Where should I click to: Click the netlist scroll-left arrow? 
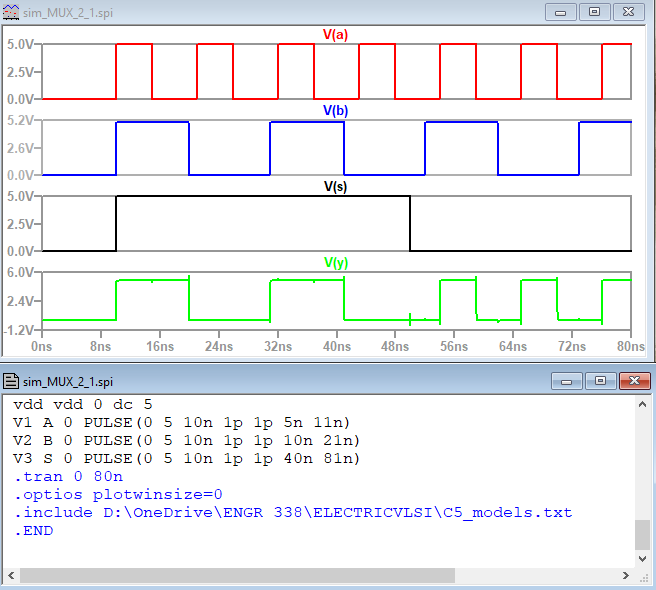tap(11, 575)
